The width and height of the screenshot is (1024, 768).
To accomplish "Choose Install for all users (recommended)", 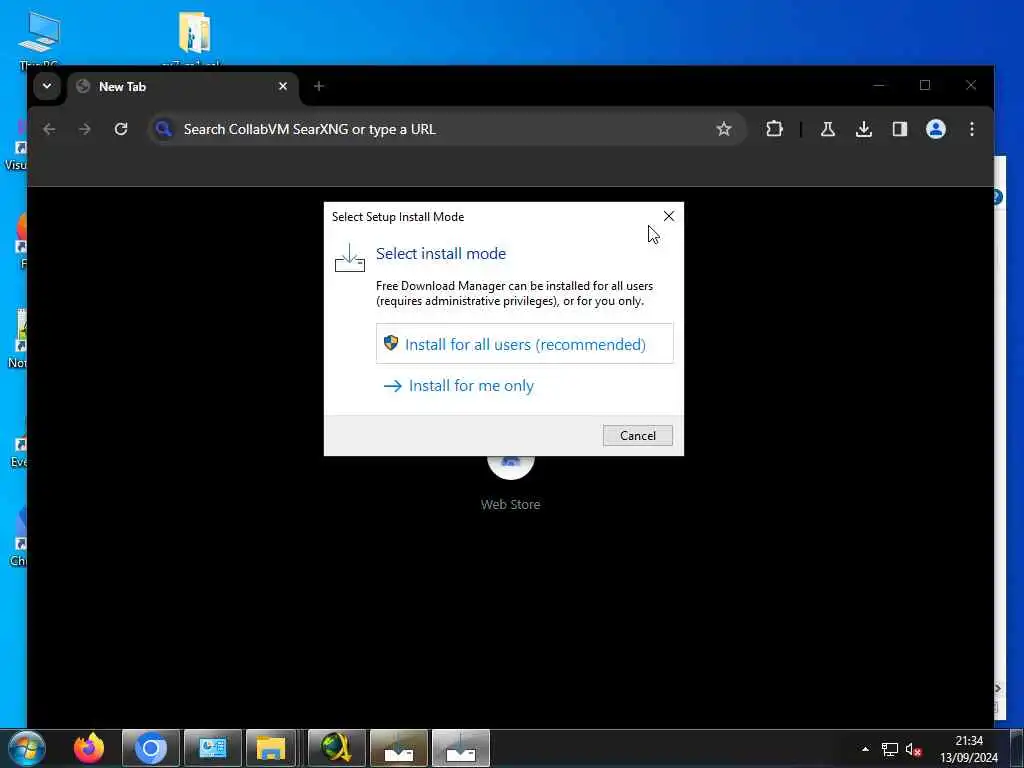I will pyautogui.click(x=524, y=344).
